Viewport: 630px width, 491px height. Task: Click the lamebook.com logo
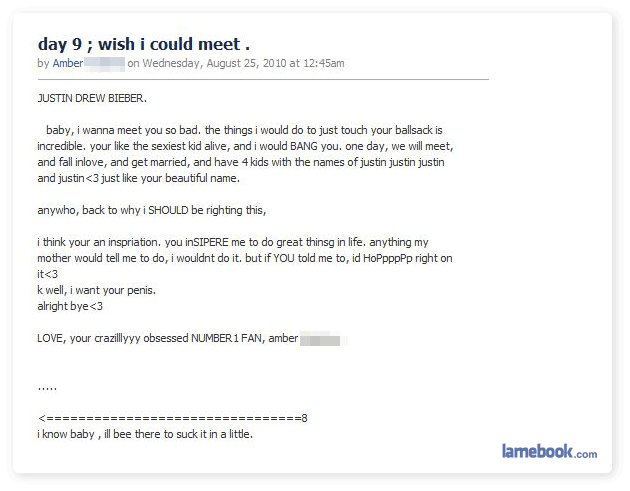(x=548, y=452)
